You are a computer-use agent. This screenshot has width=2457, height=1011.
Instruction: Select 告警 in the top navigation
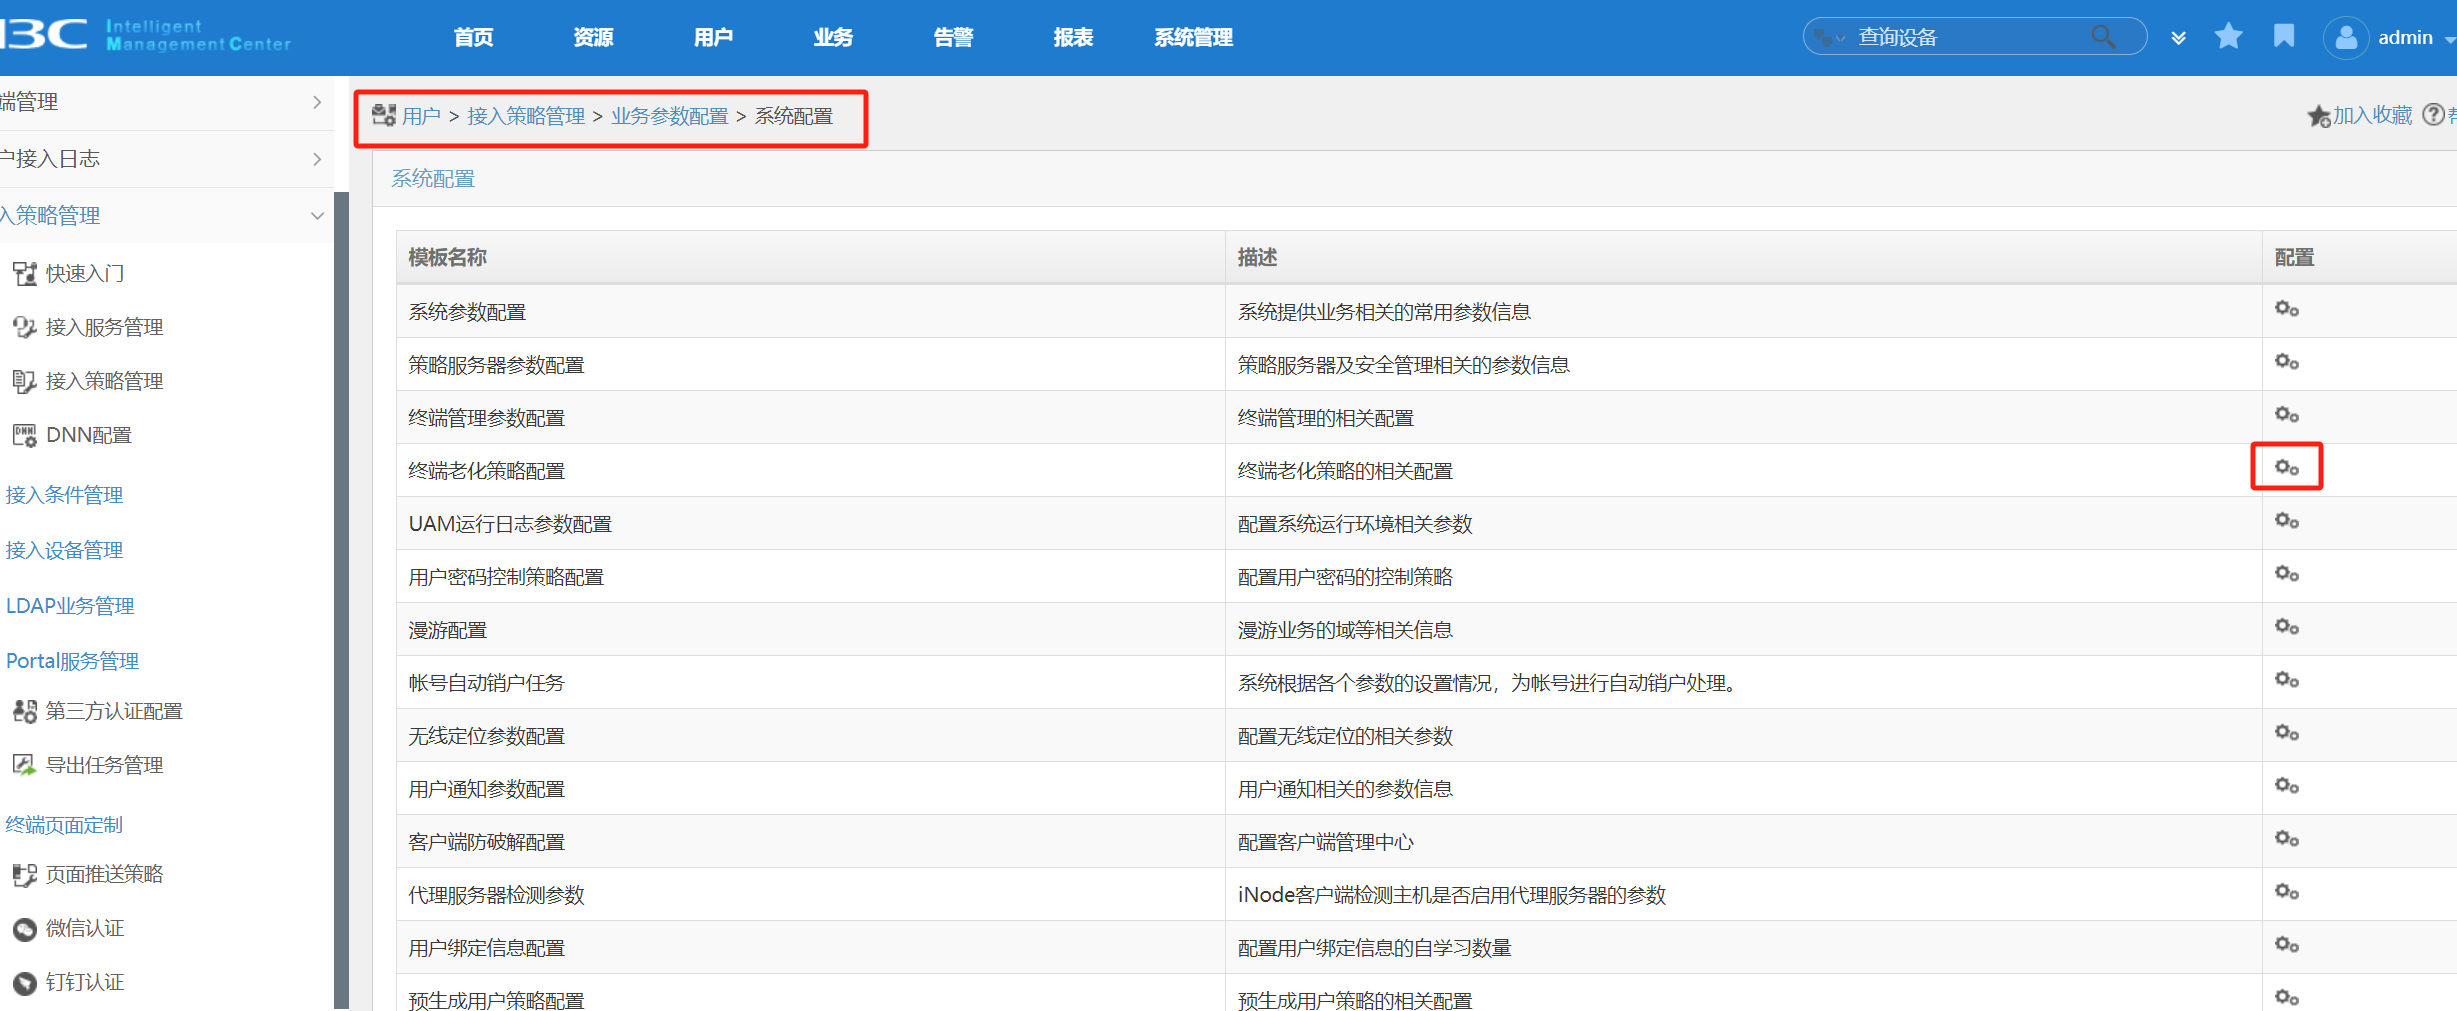953,38
